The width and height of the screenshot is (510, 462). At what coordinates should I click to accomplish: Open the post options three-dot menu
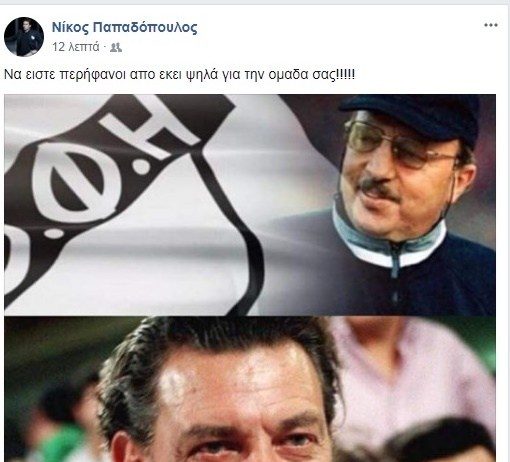pos(491,25)
